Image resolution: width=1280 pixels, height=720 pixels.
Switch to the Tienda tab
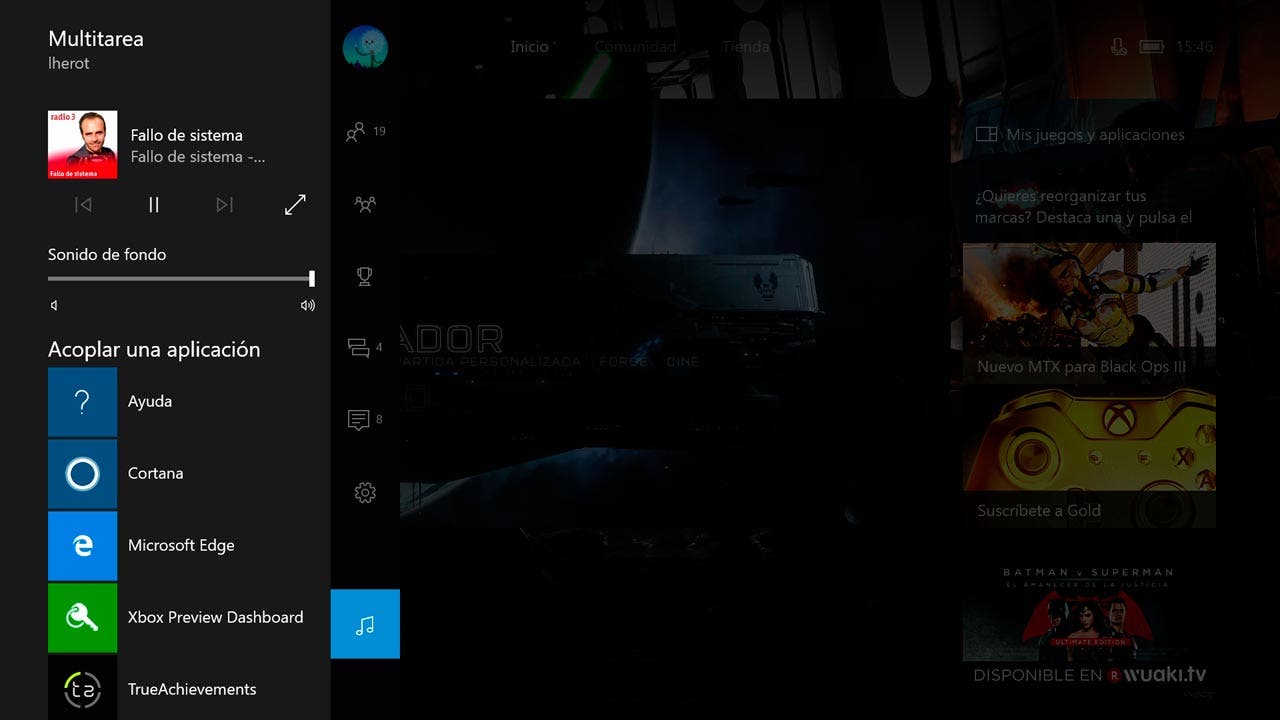746,47
